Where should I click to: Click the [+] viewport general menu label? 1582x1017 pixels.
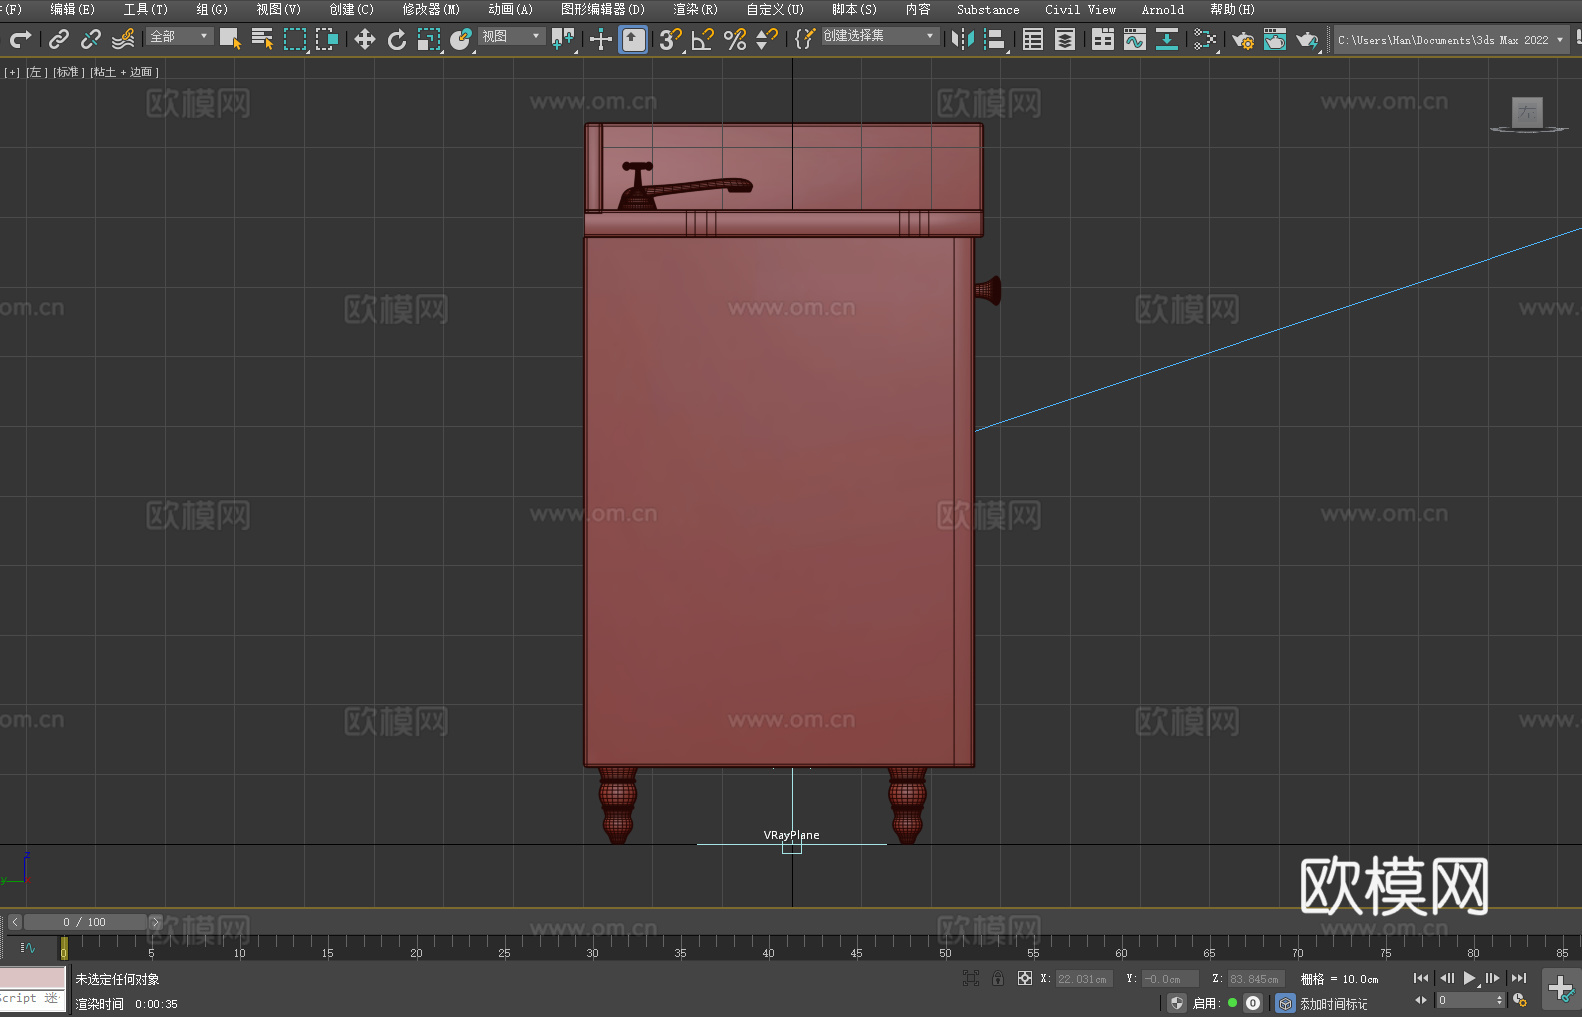[12, 72]
